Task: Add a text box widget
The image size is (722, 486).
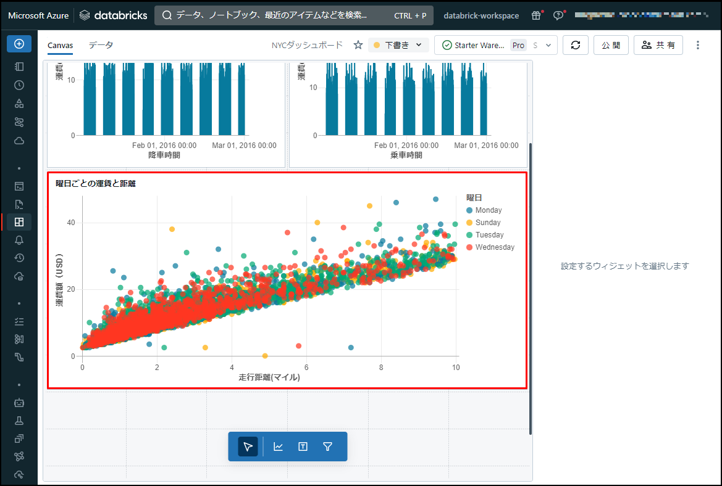Action: 303,446
